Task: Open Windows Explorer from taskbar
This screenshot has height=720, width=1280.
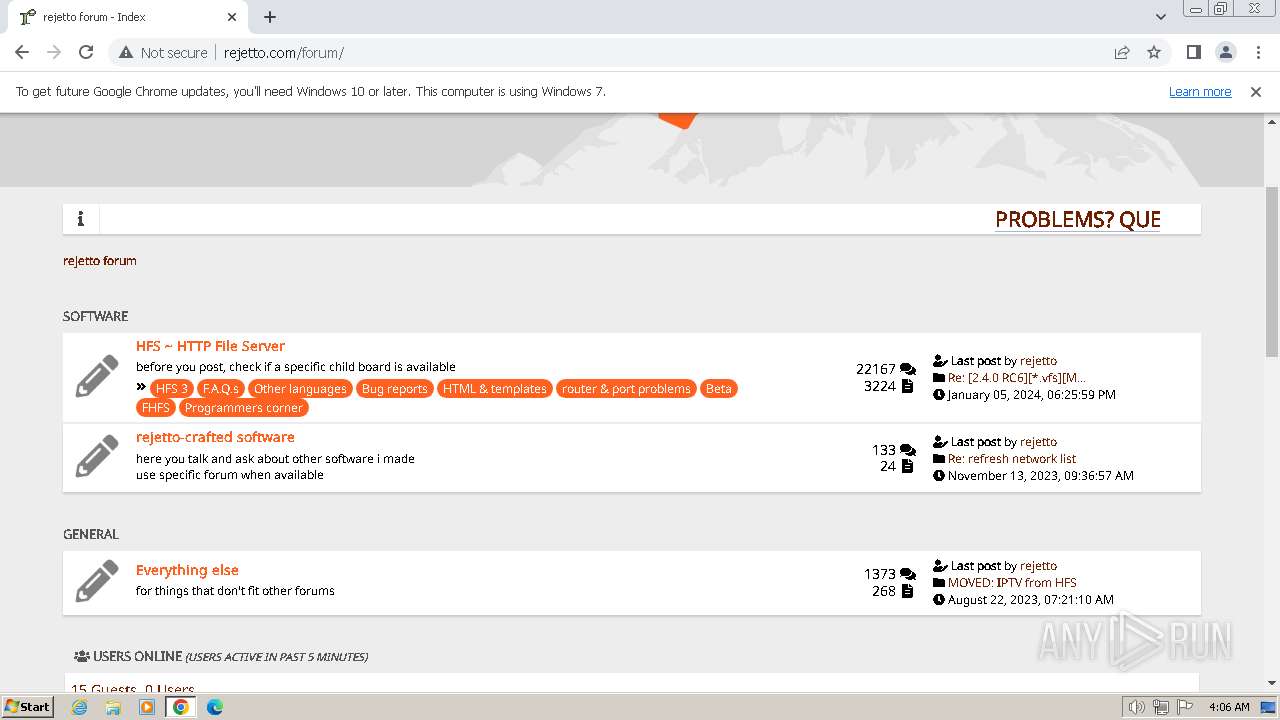Action: (x=113, y=707)
